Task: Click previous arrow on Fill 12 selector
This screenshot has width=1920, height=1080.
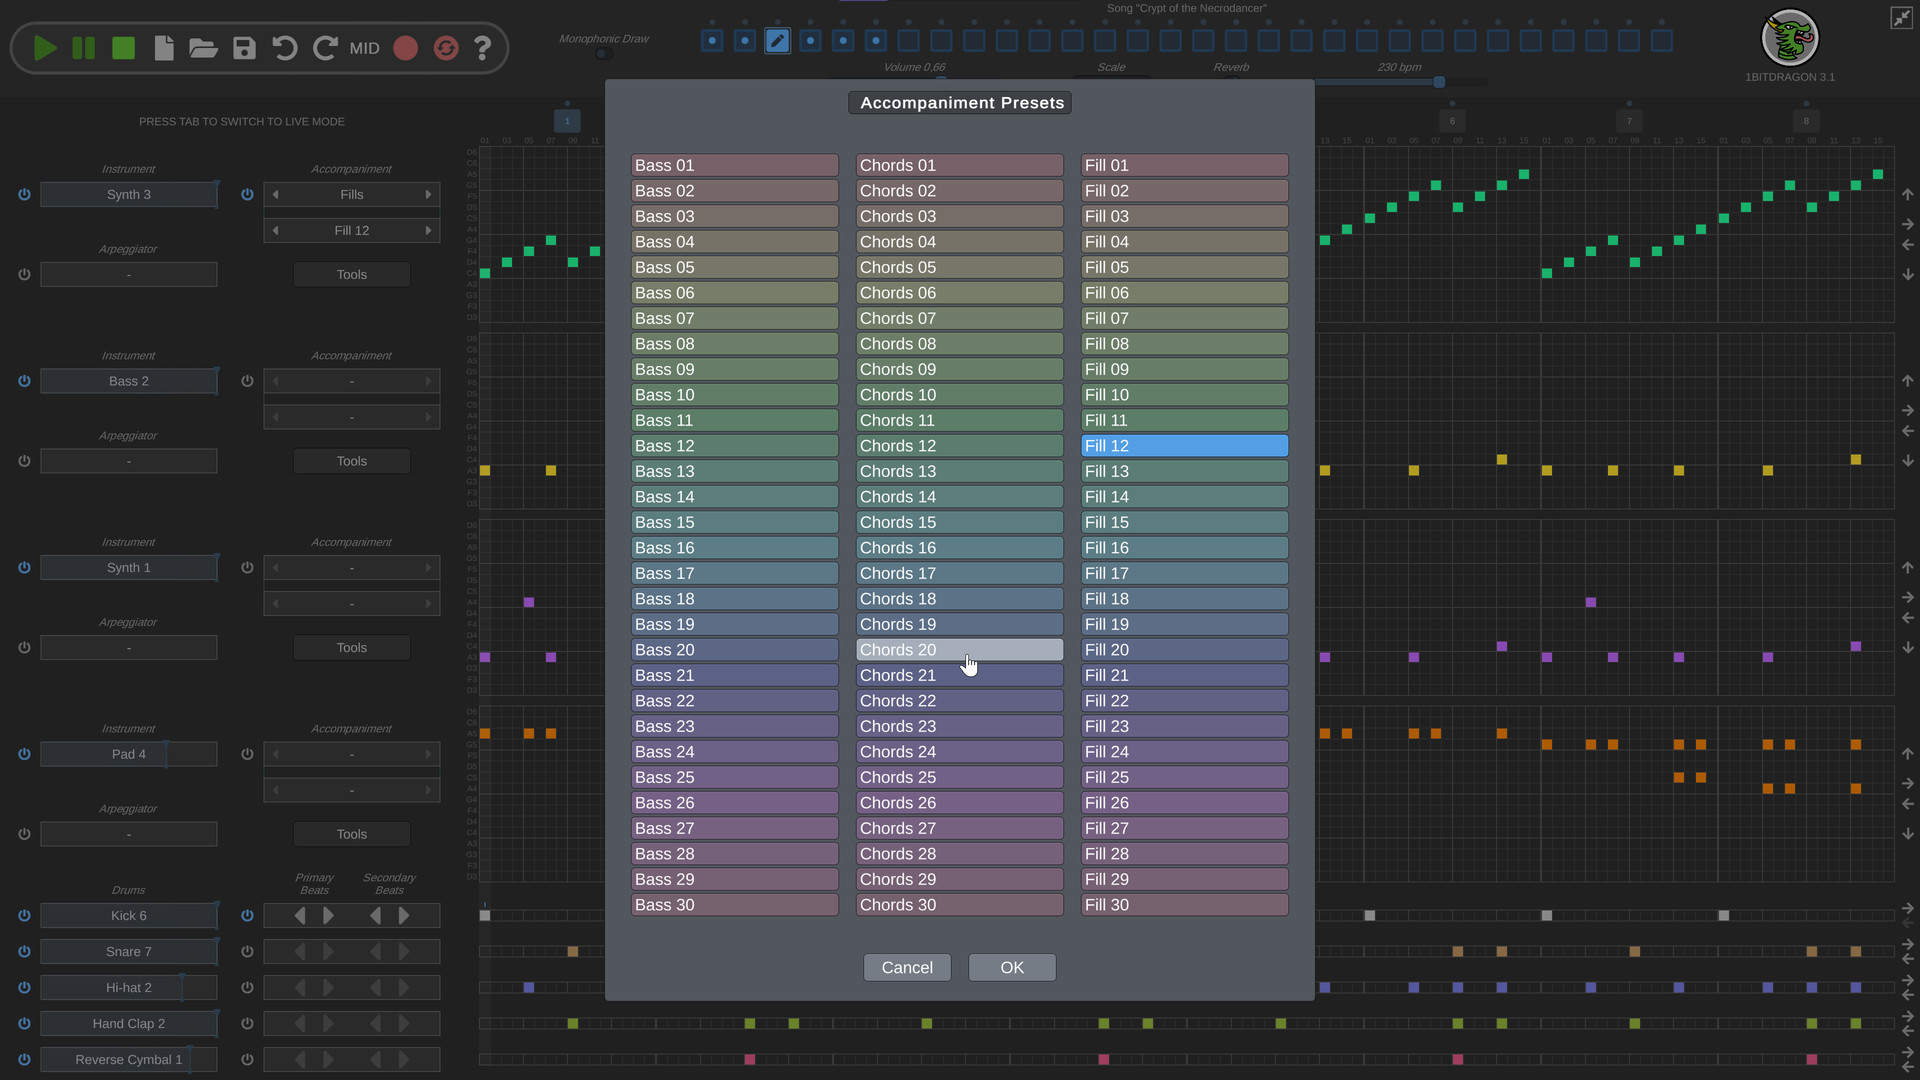Action: click(x=276, y=231)
